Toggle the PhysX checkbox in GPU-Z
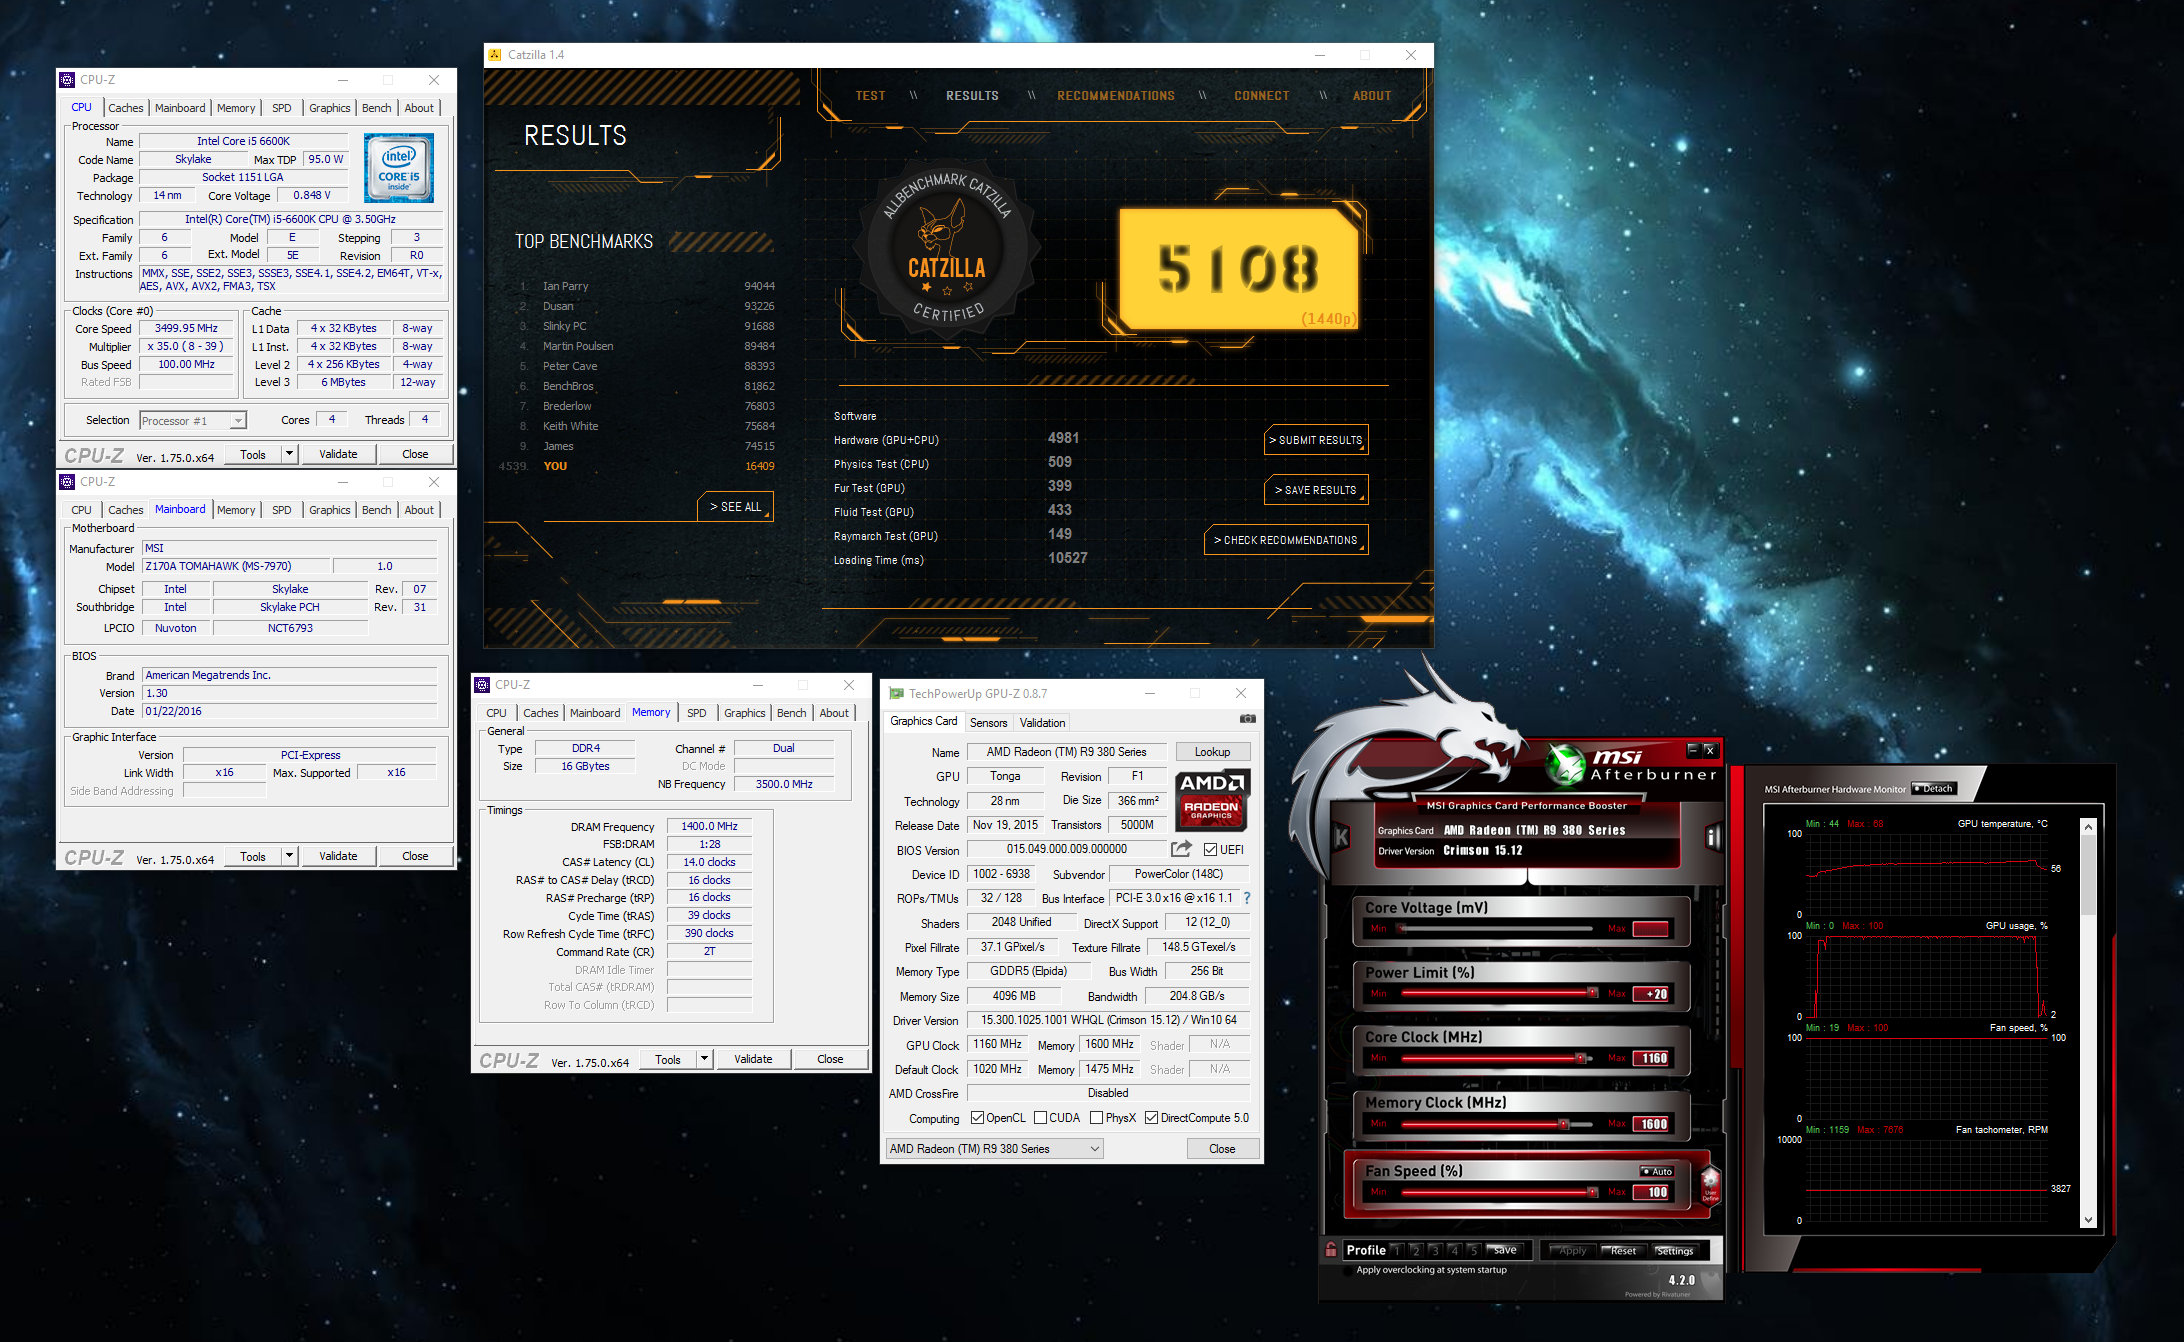 pos(1097,1118)
